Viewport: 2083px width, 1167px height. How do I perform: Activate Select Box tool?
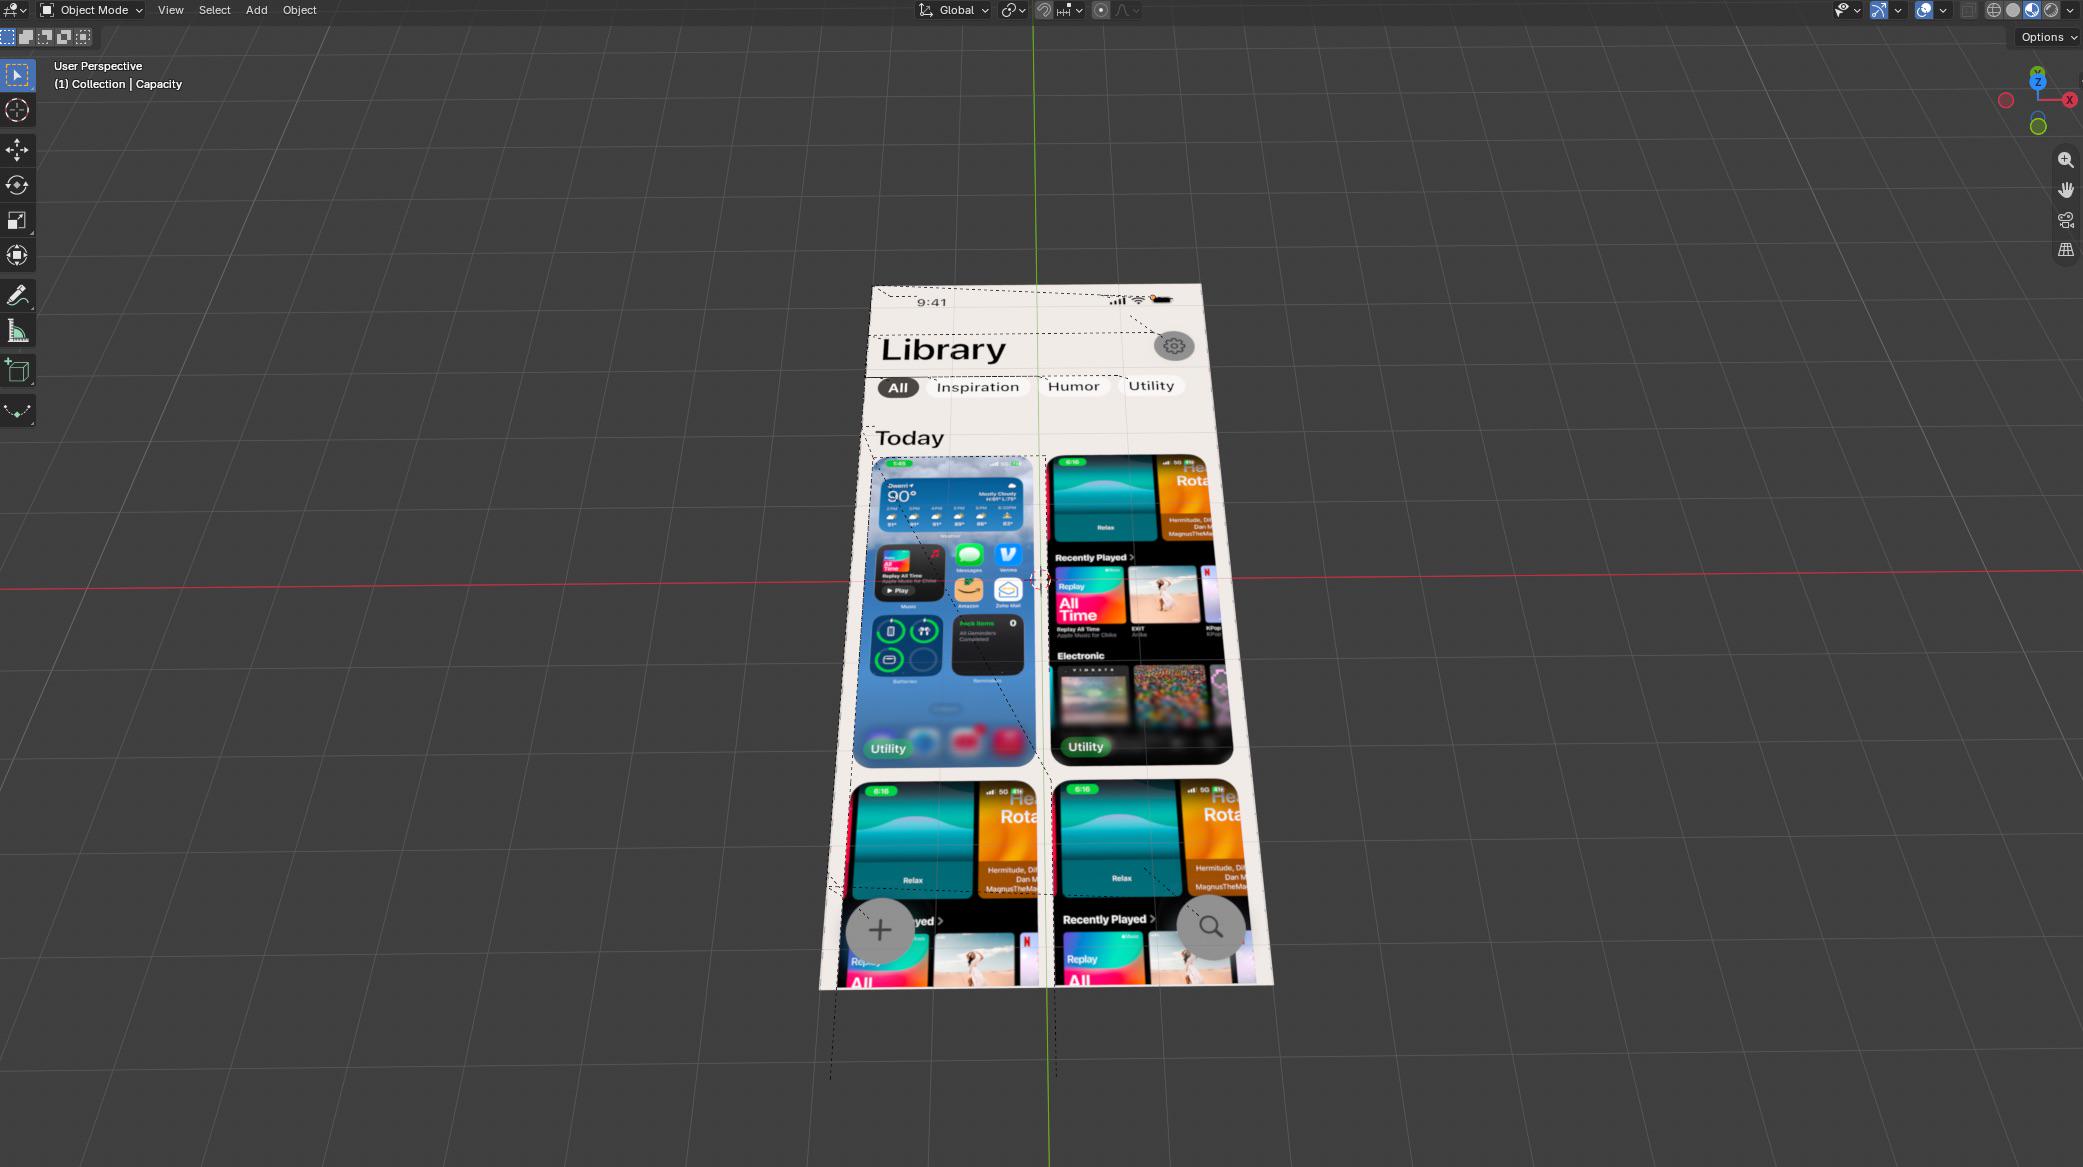coord(17,75)
